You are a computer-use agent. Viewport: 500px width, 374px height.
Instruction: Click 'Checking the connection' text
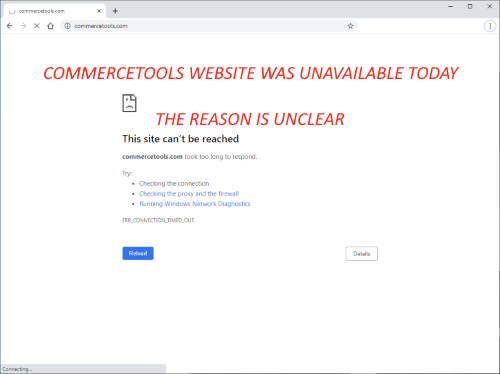174,184
